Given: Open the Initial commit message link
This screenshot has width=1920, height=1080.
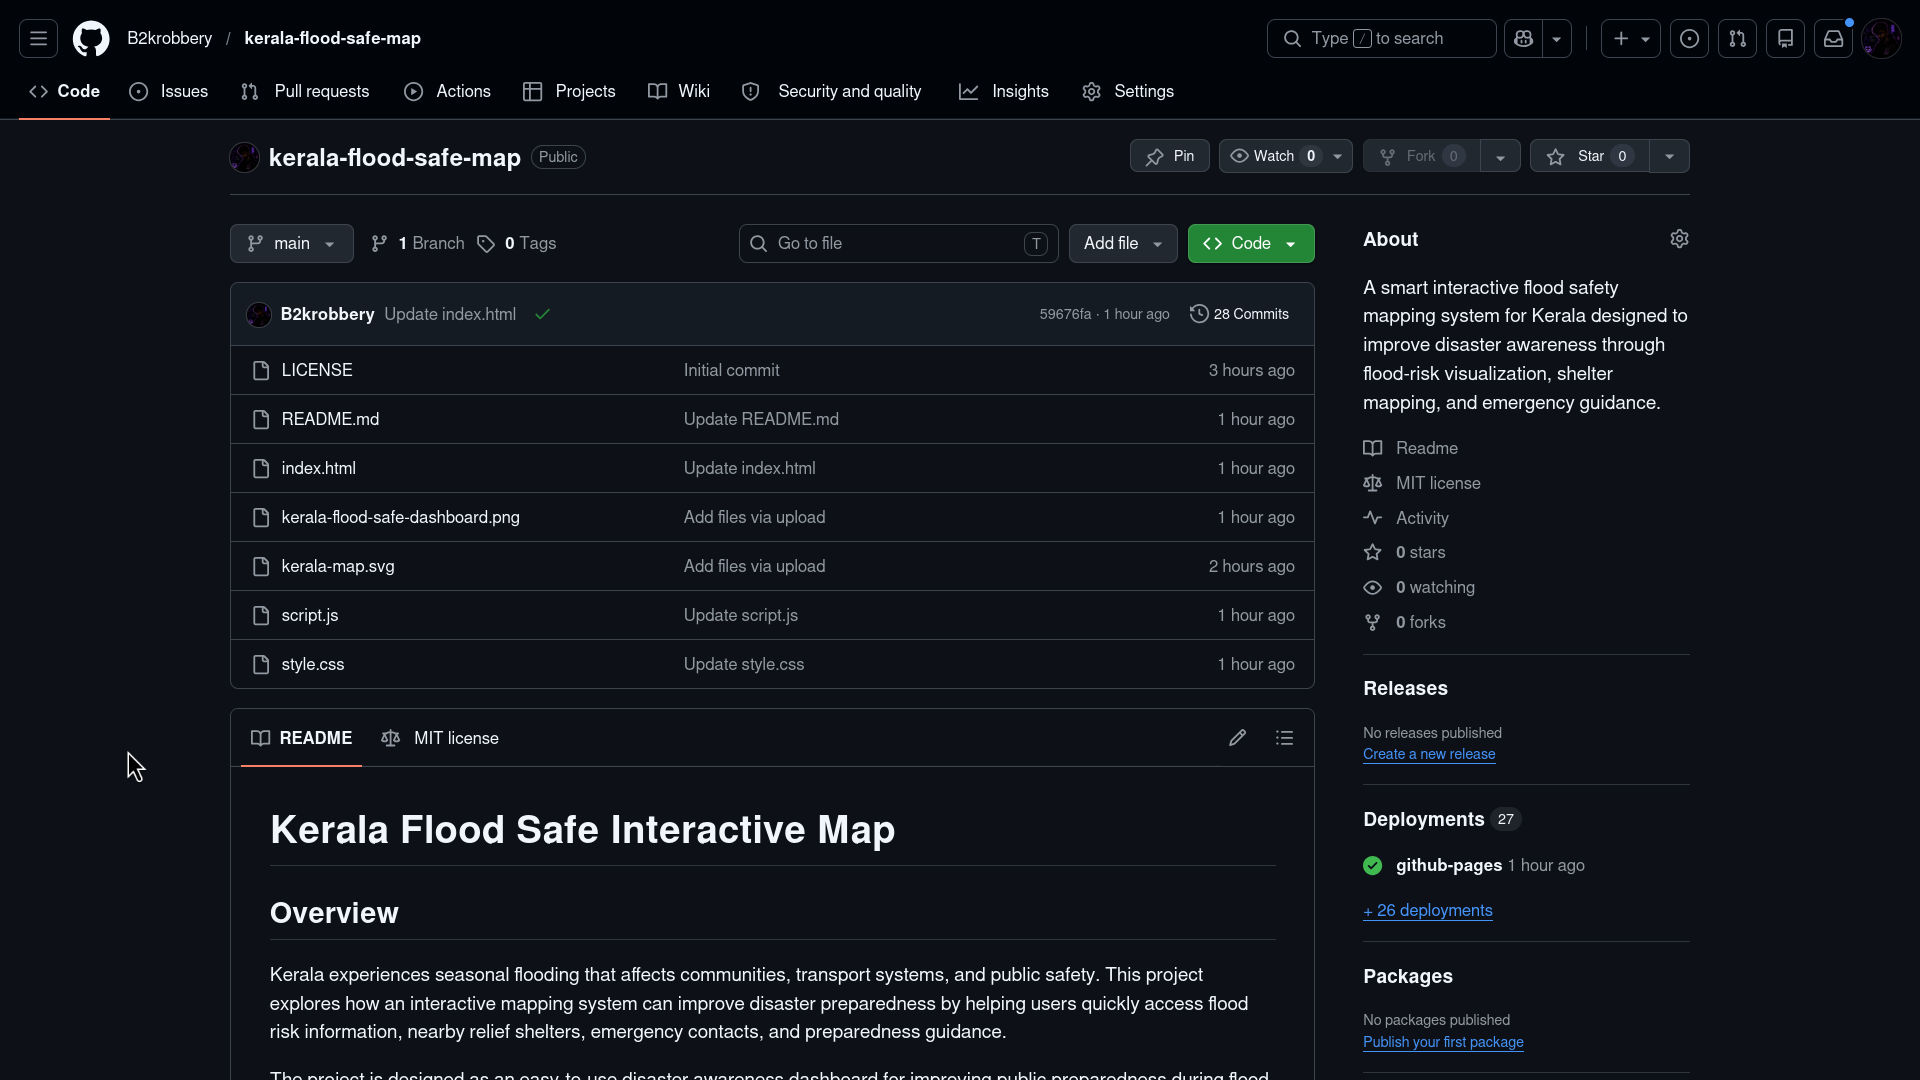Looking at the screenshot, I should 731,370.
